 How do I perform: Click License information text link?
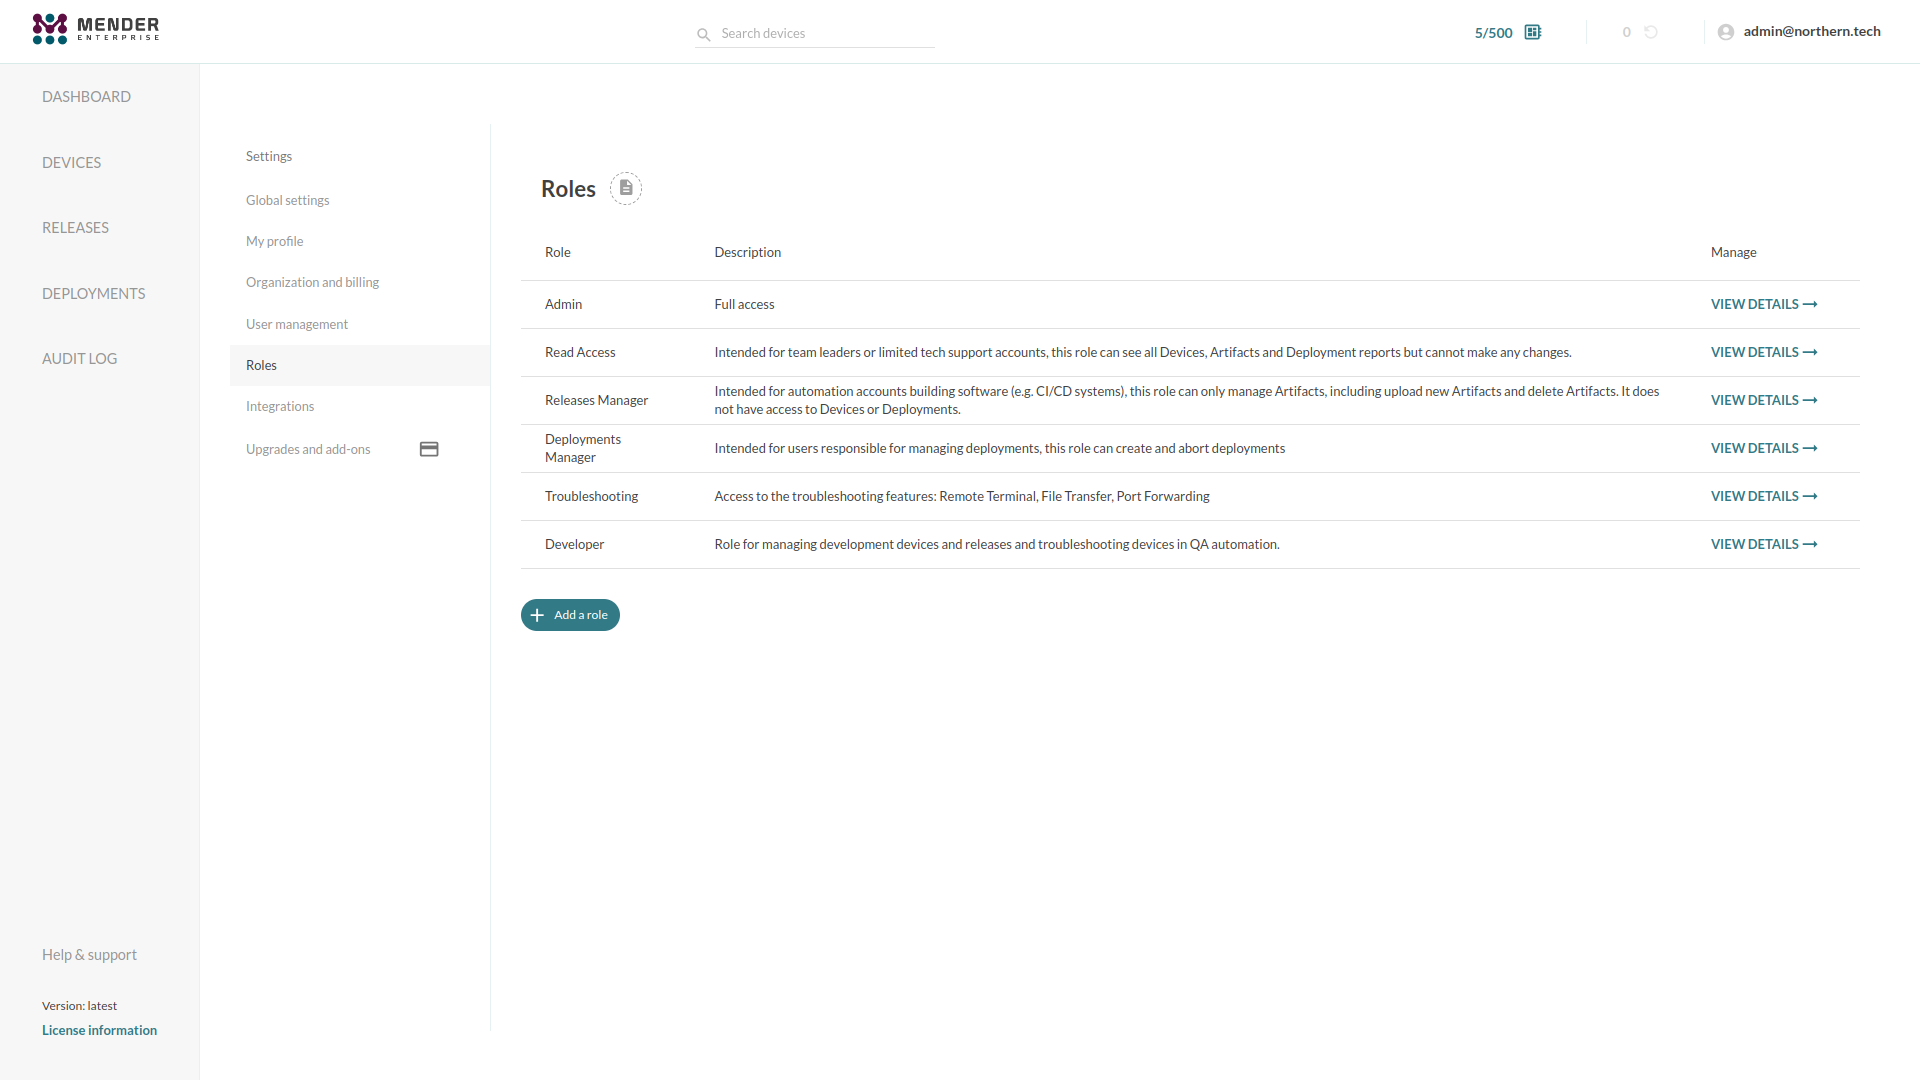point(99,1030)
